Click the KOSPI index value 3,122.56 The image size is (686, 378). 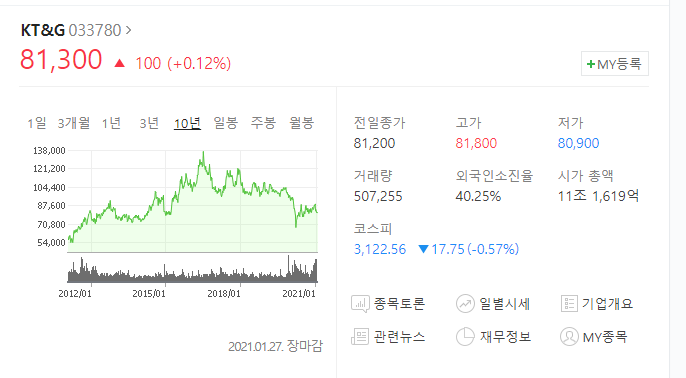point(380,249)
